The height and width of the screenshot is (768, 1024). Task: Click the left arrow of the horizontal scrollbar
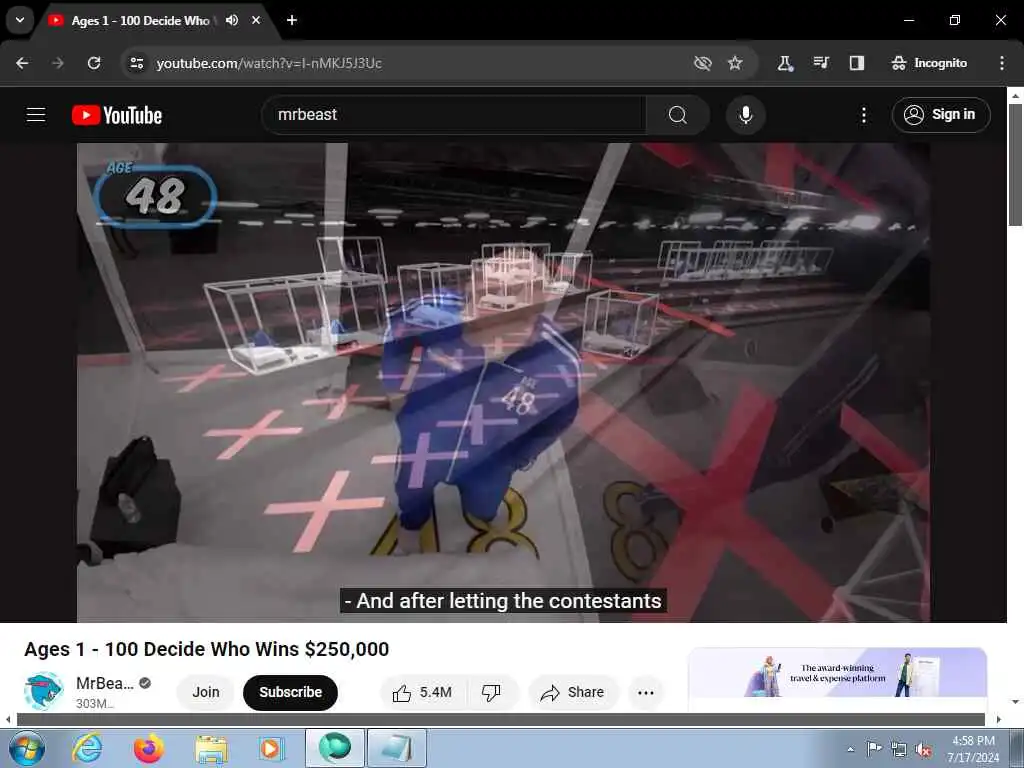[x=7, y=720]
